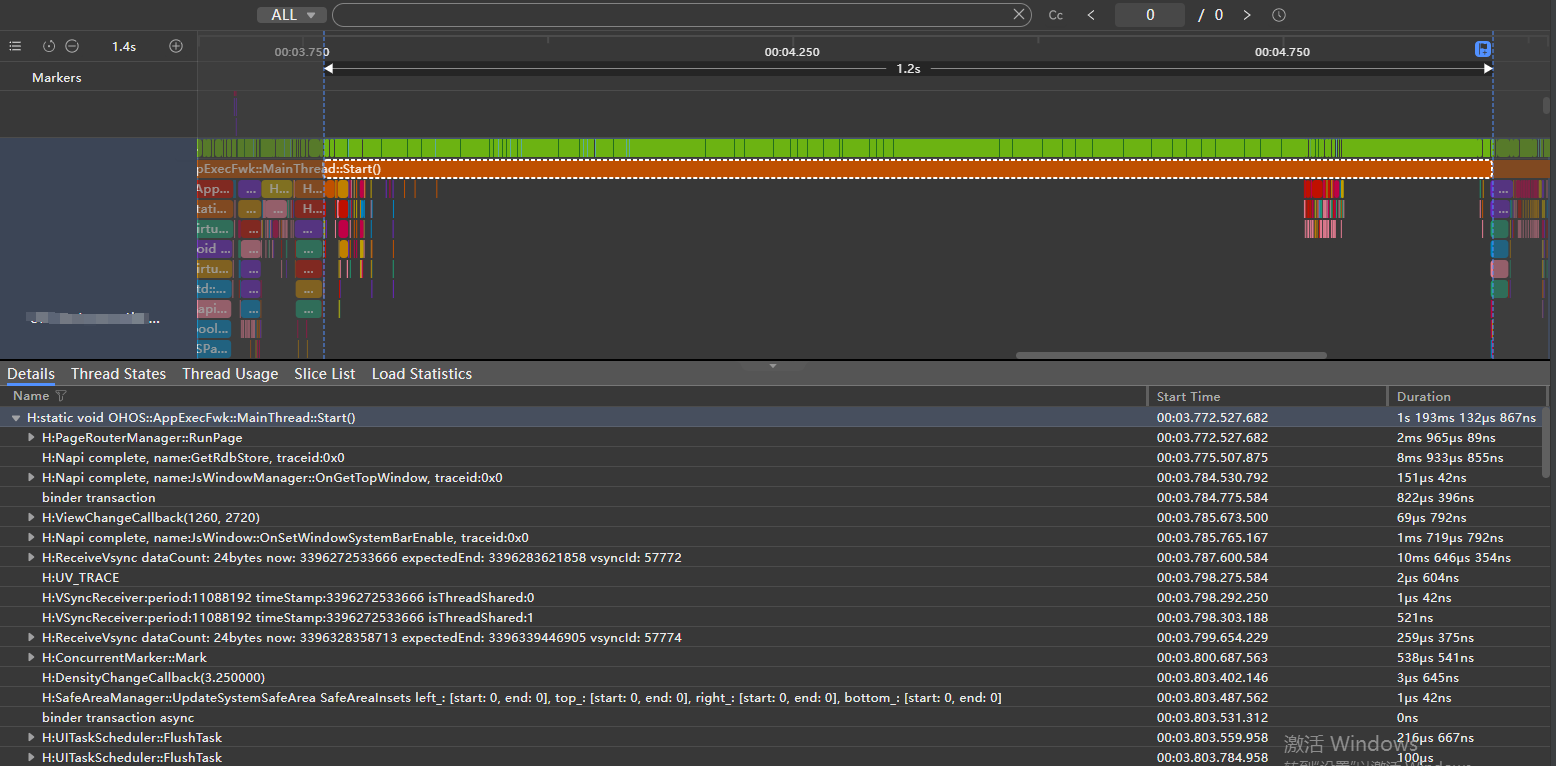The image size is (1556, 766).
Task: Click start time cell 00:03.775.507.875
Action: point(1212,458)
